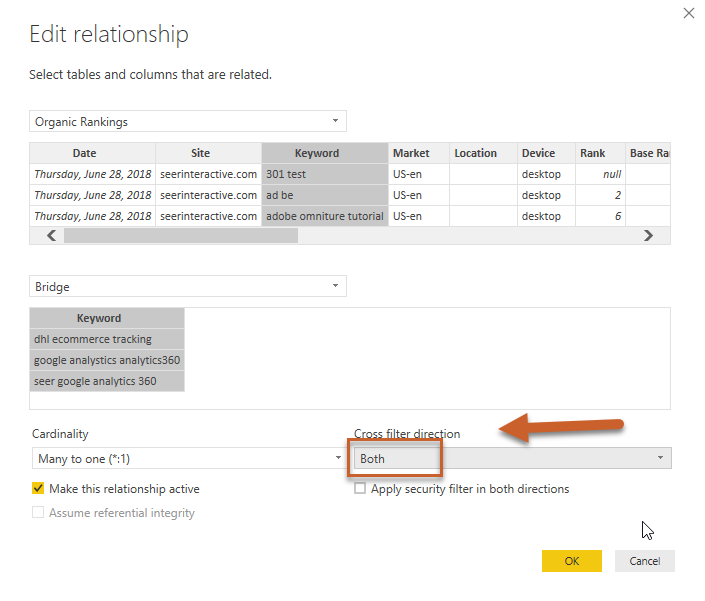Click the OK button
The image size is (705, 601).
[571, 561]
